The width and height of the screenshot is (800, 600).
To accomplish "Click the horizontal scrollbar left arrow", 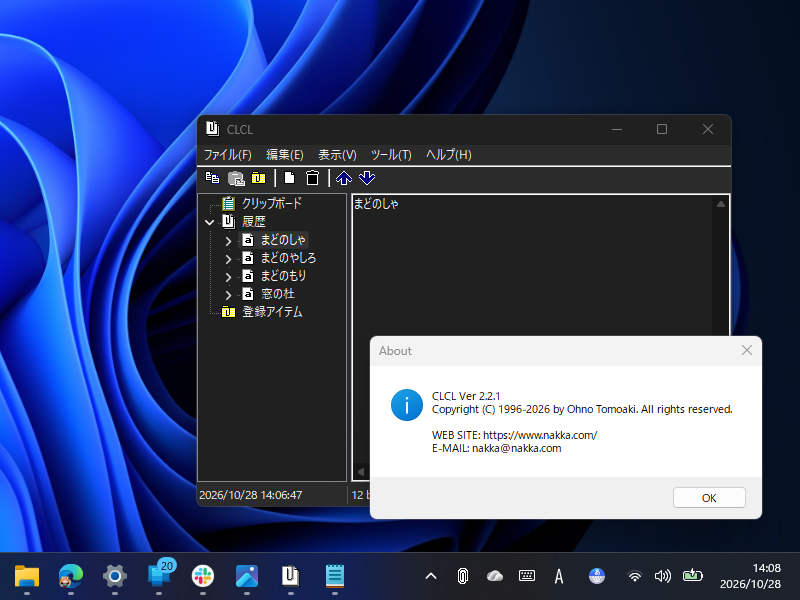I will pyautogui.click(x=361, y=472).
